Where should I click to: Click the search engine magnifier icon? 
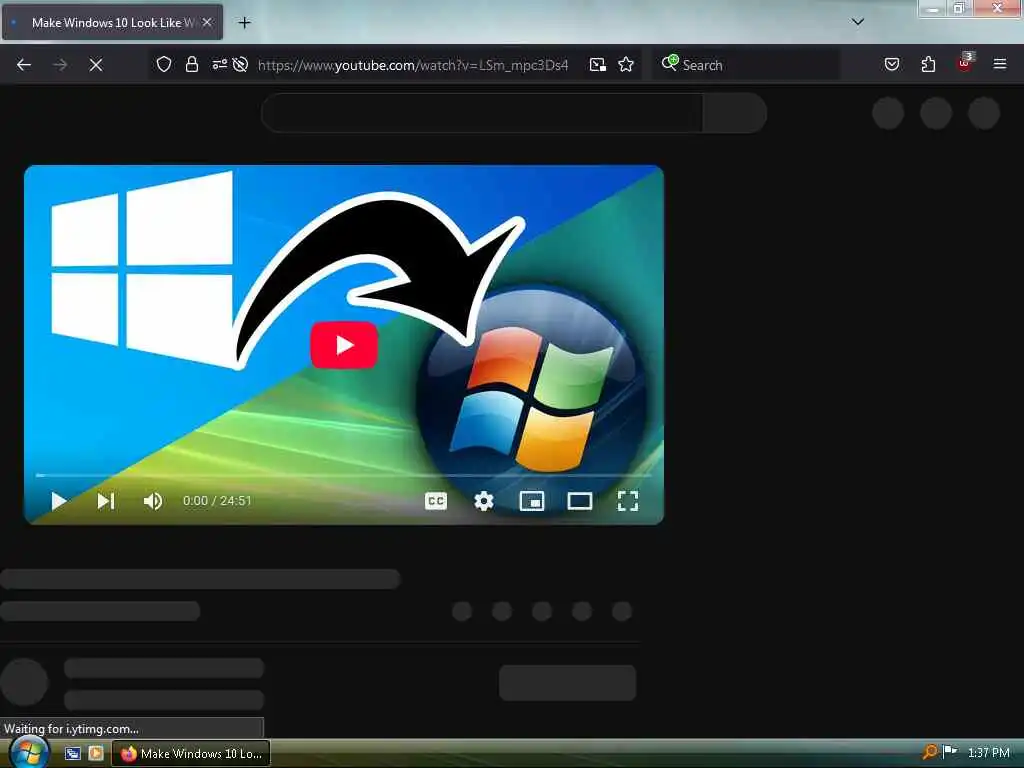pos(669,63)
